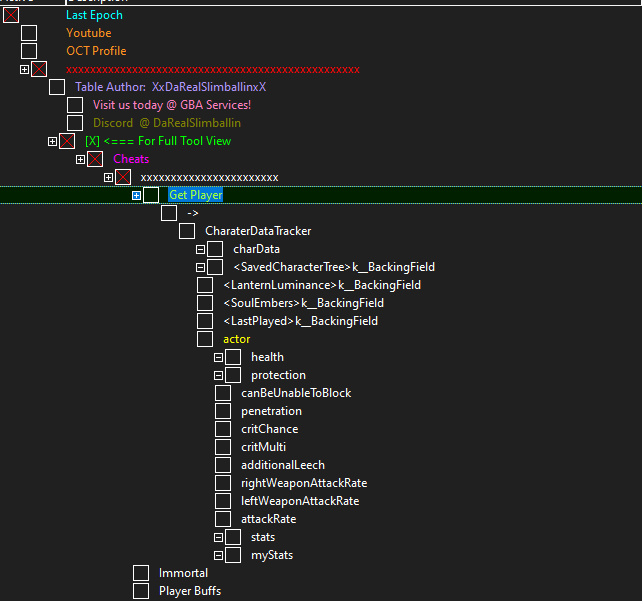Select the rightWeaponAttackRate row
The width and height of the screenshot is (642, 601).
pos(304,483)
